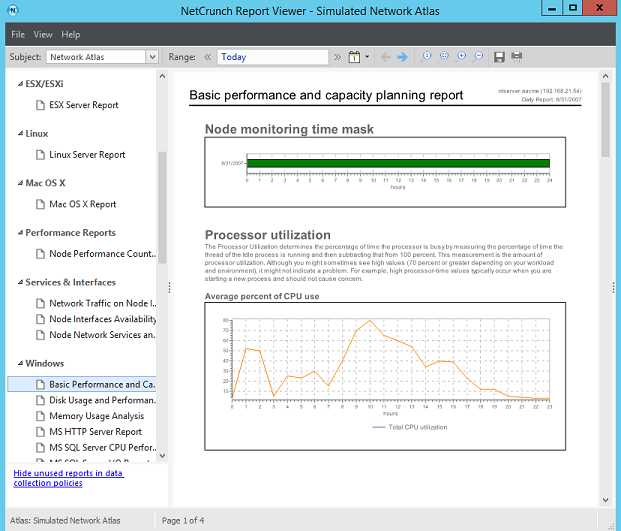Click the Page 1 of 4 status text
This screenshot has height=531, width=621.
tap(183, 521)
